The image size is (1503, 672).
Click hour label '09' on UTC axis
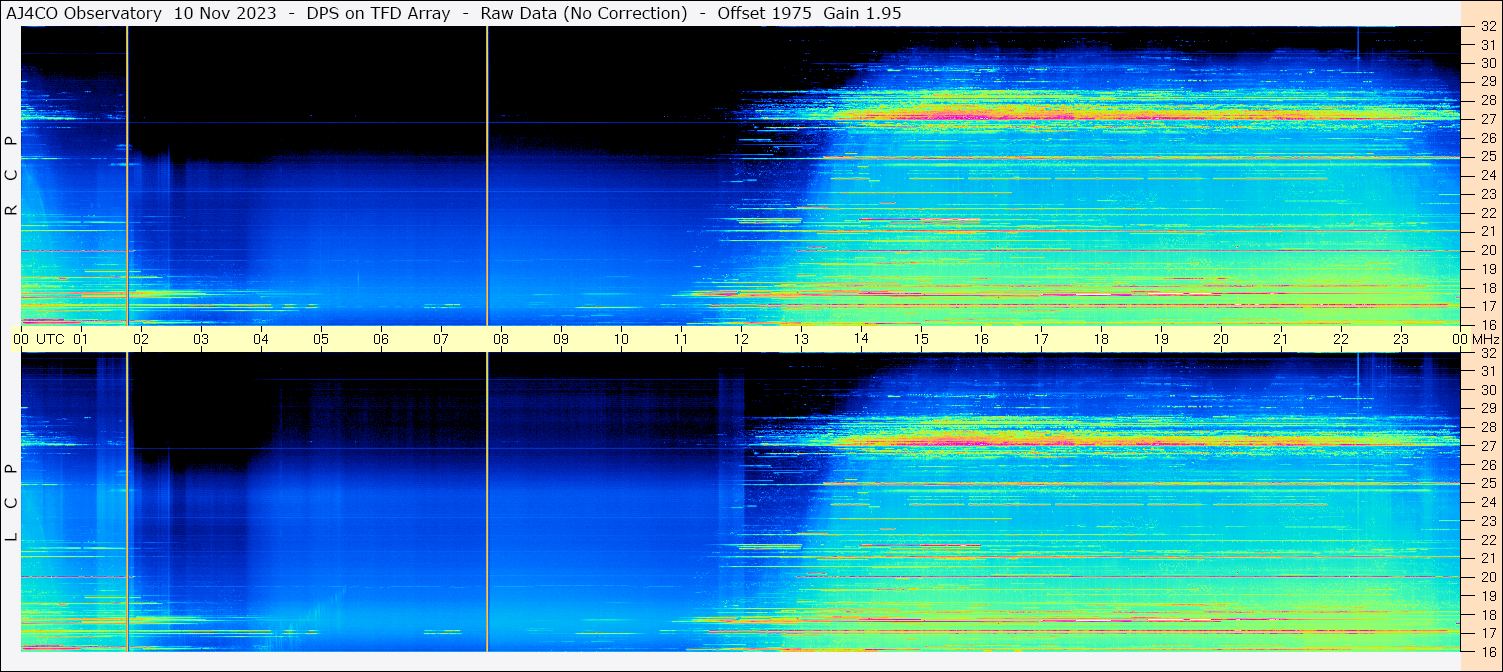[x=561, y=339]
